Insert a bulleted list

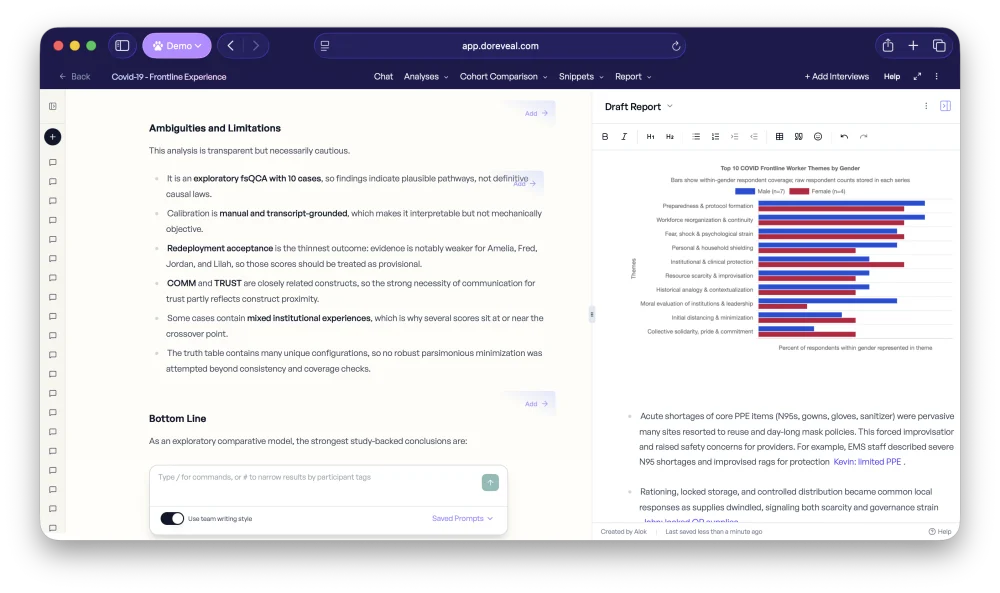pos(696,136)
